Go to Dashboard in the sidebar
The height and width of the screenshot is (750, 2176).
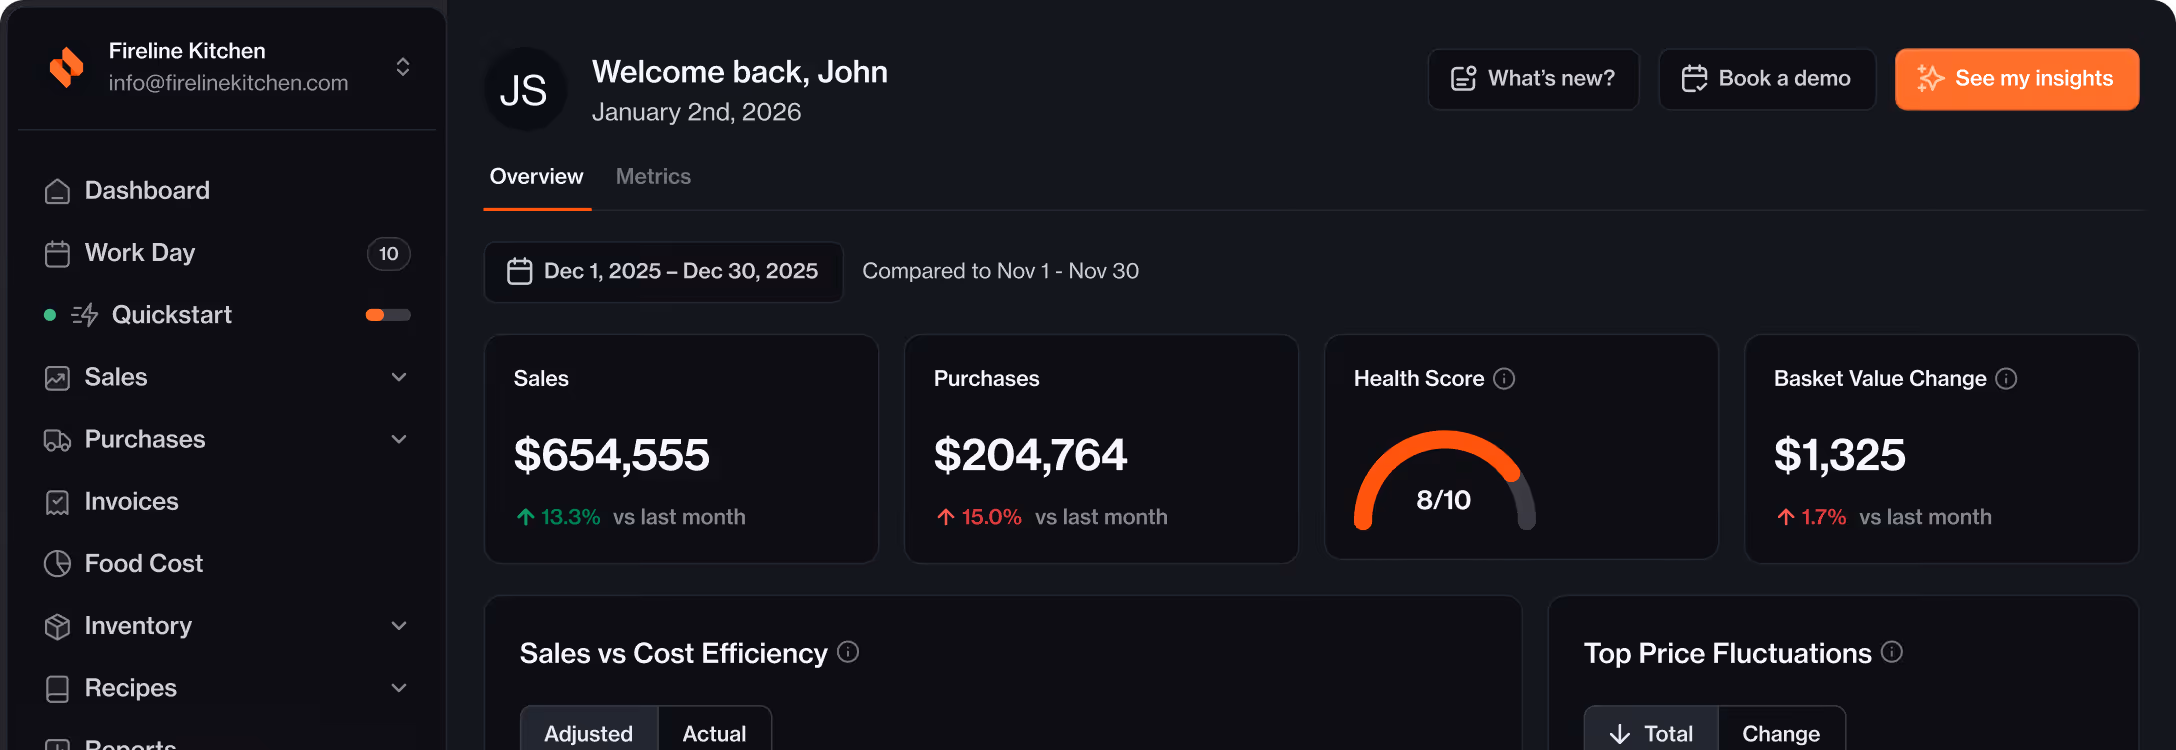pos(147,190)
